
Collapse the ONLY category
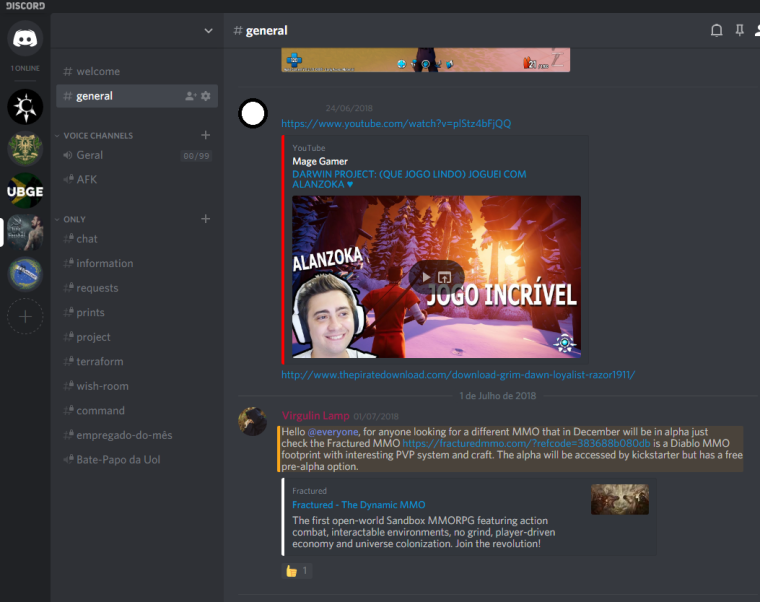74,220
